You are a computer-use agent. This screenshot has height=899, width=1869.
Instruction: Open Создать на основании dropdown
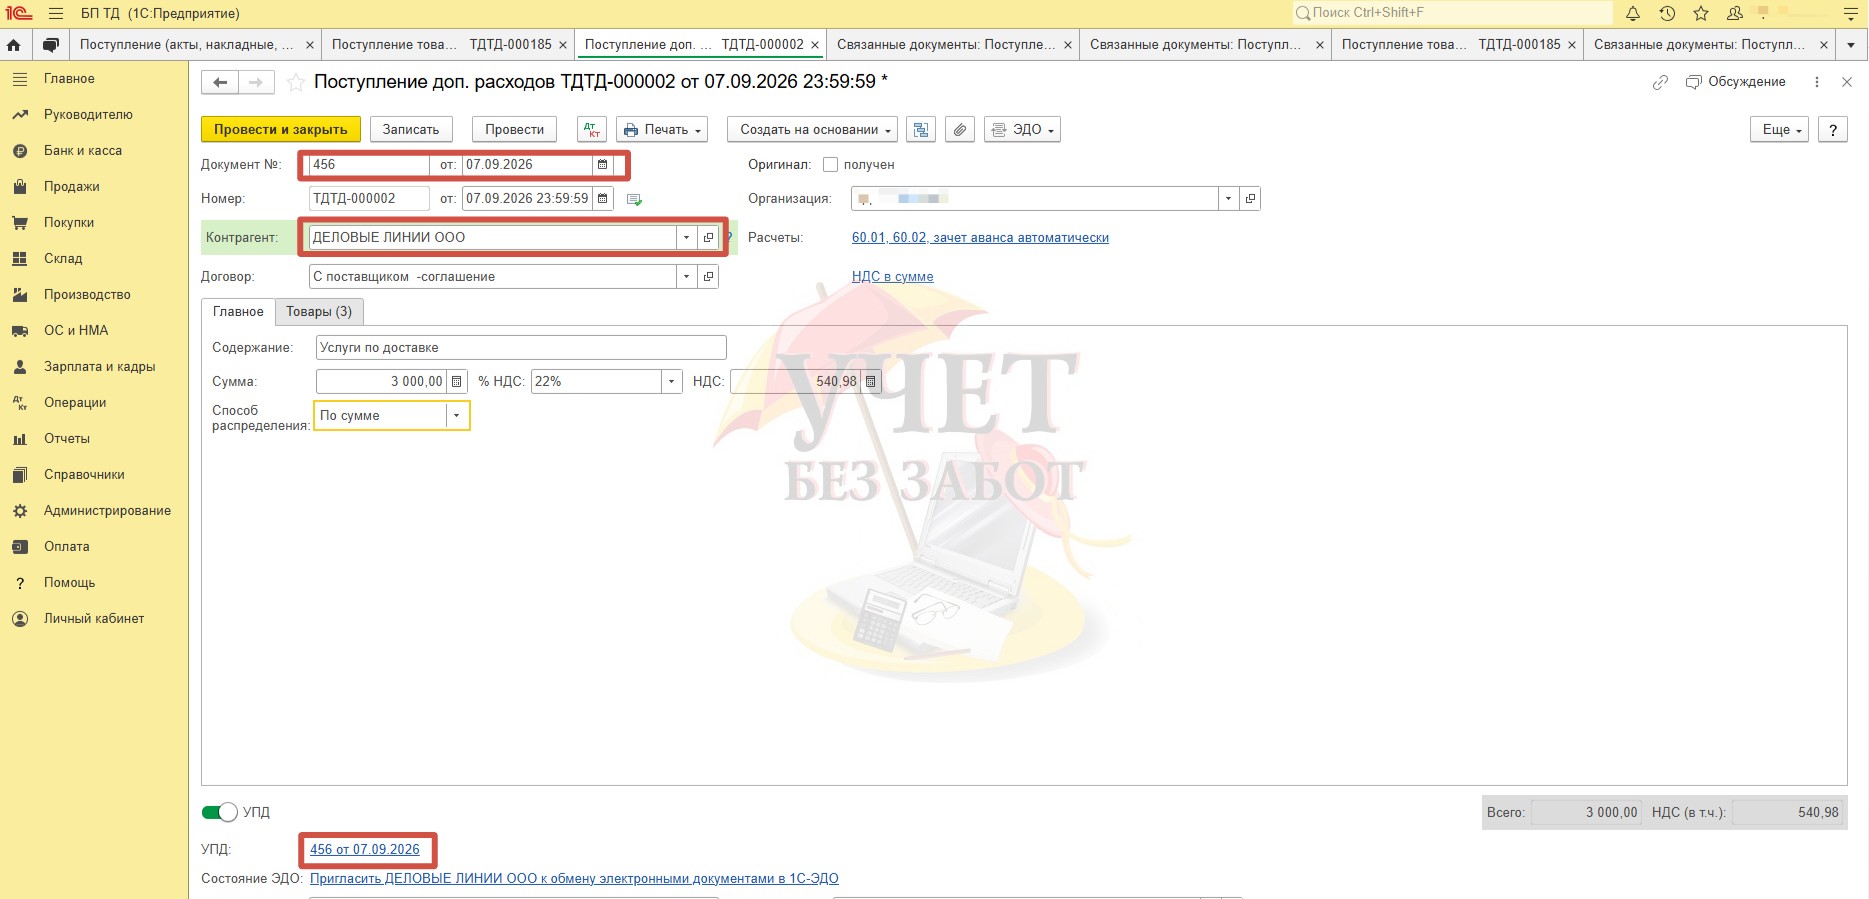[x=812, y=130]
